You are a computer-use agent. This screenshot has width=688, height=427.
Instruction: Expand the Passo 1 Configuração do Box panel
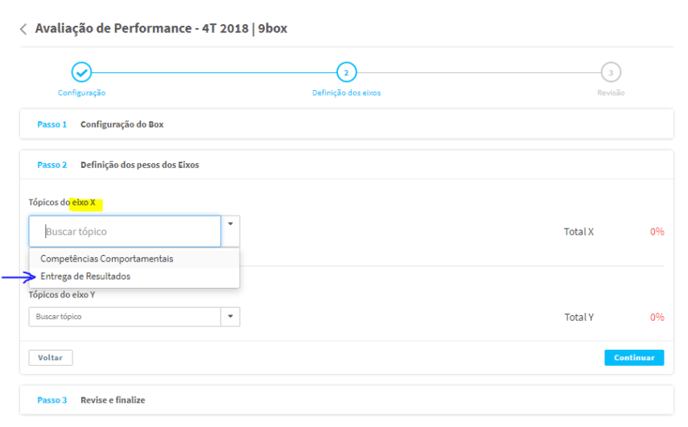[x=347, y=124]
